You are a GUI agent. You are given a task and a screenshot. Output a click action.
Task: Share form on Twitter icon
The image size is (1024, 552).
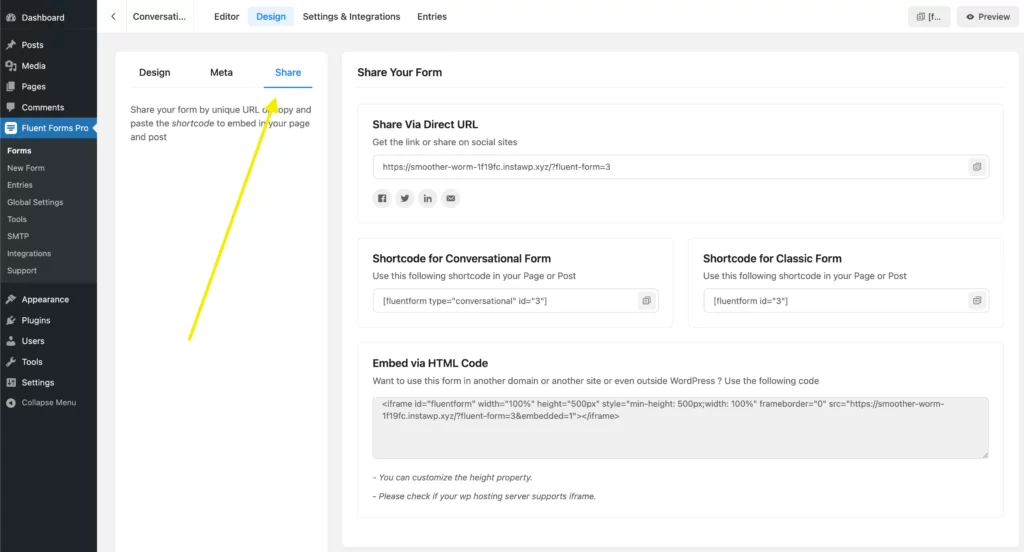click(x=405, y=198)
